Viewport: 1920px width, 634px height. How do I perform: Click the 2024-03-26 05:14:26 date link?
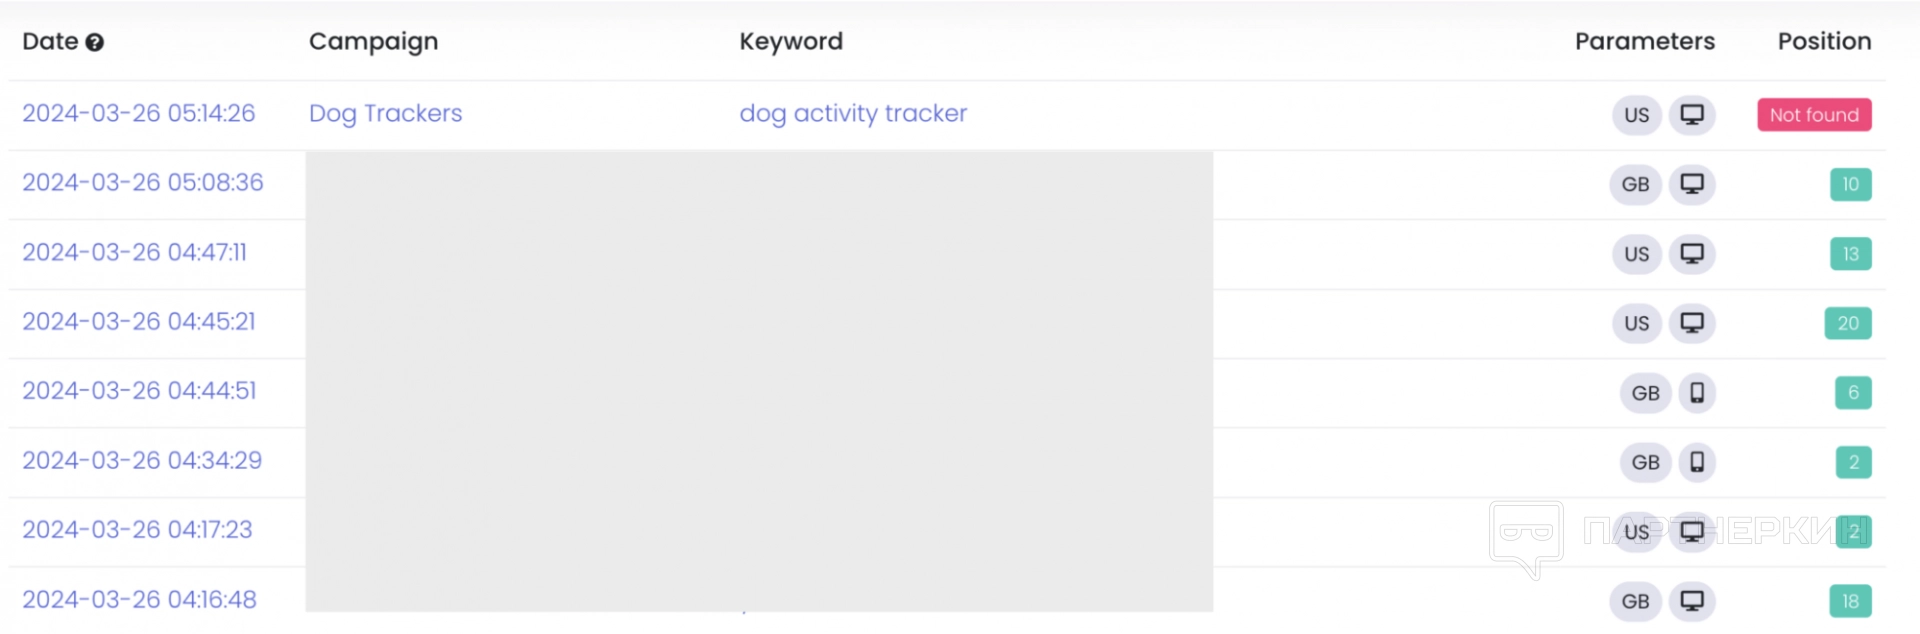pyautogui.click(x=139, y=113)
